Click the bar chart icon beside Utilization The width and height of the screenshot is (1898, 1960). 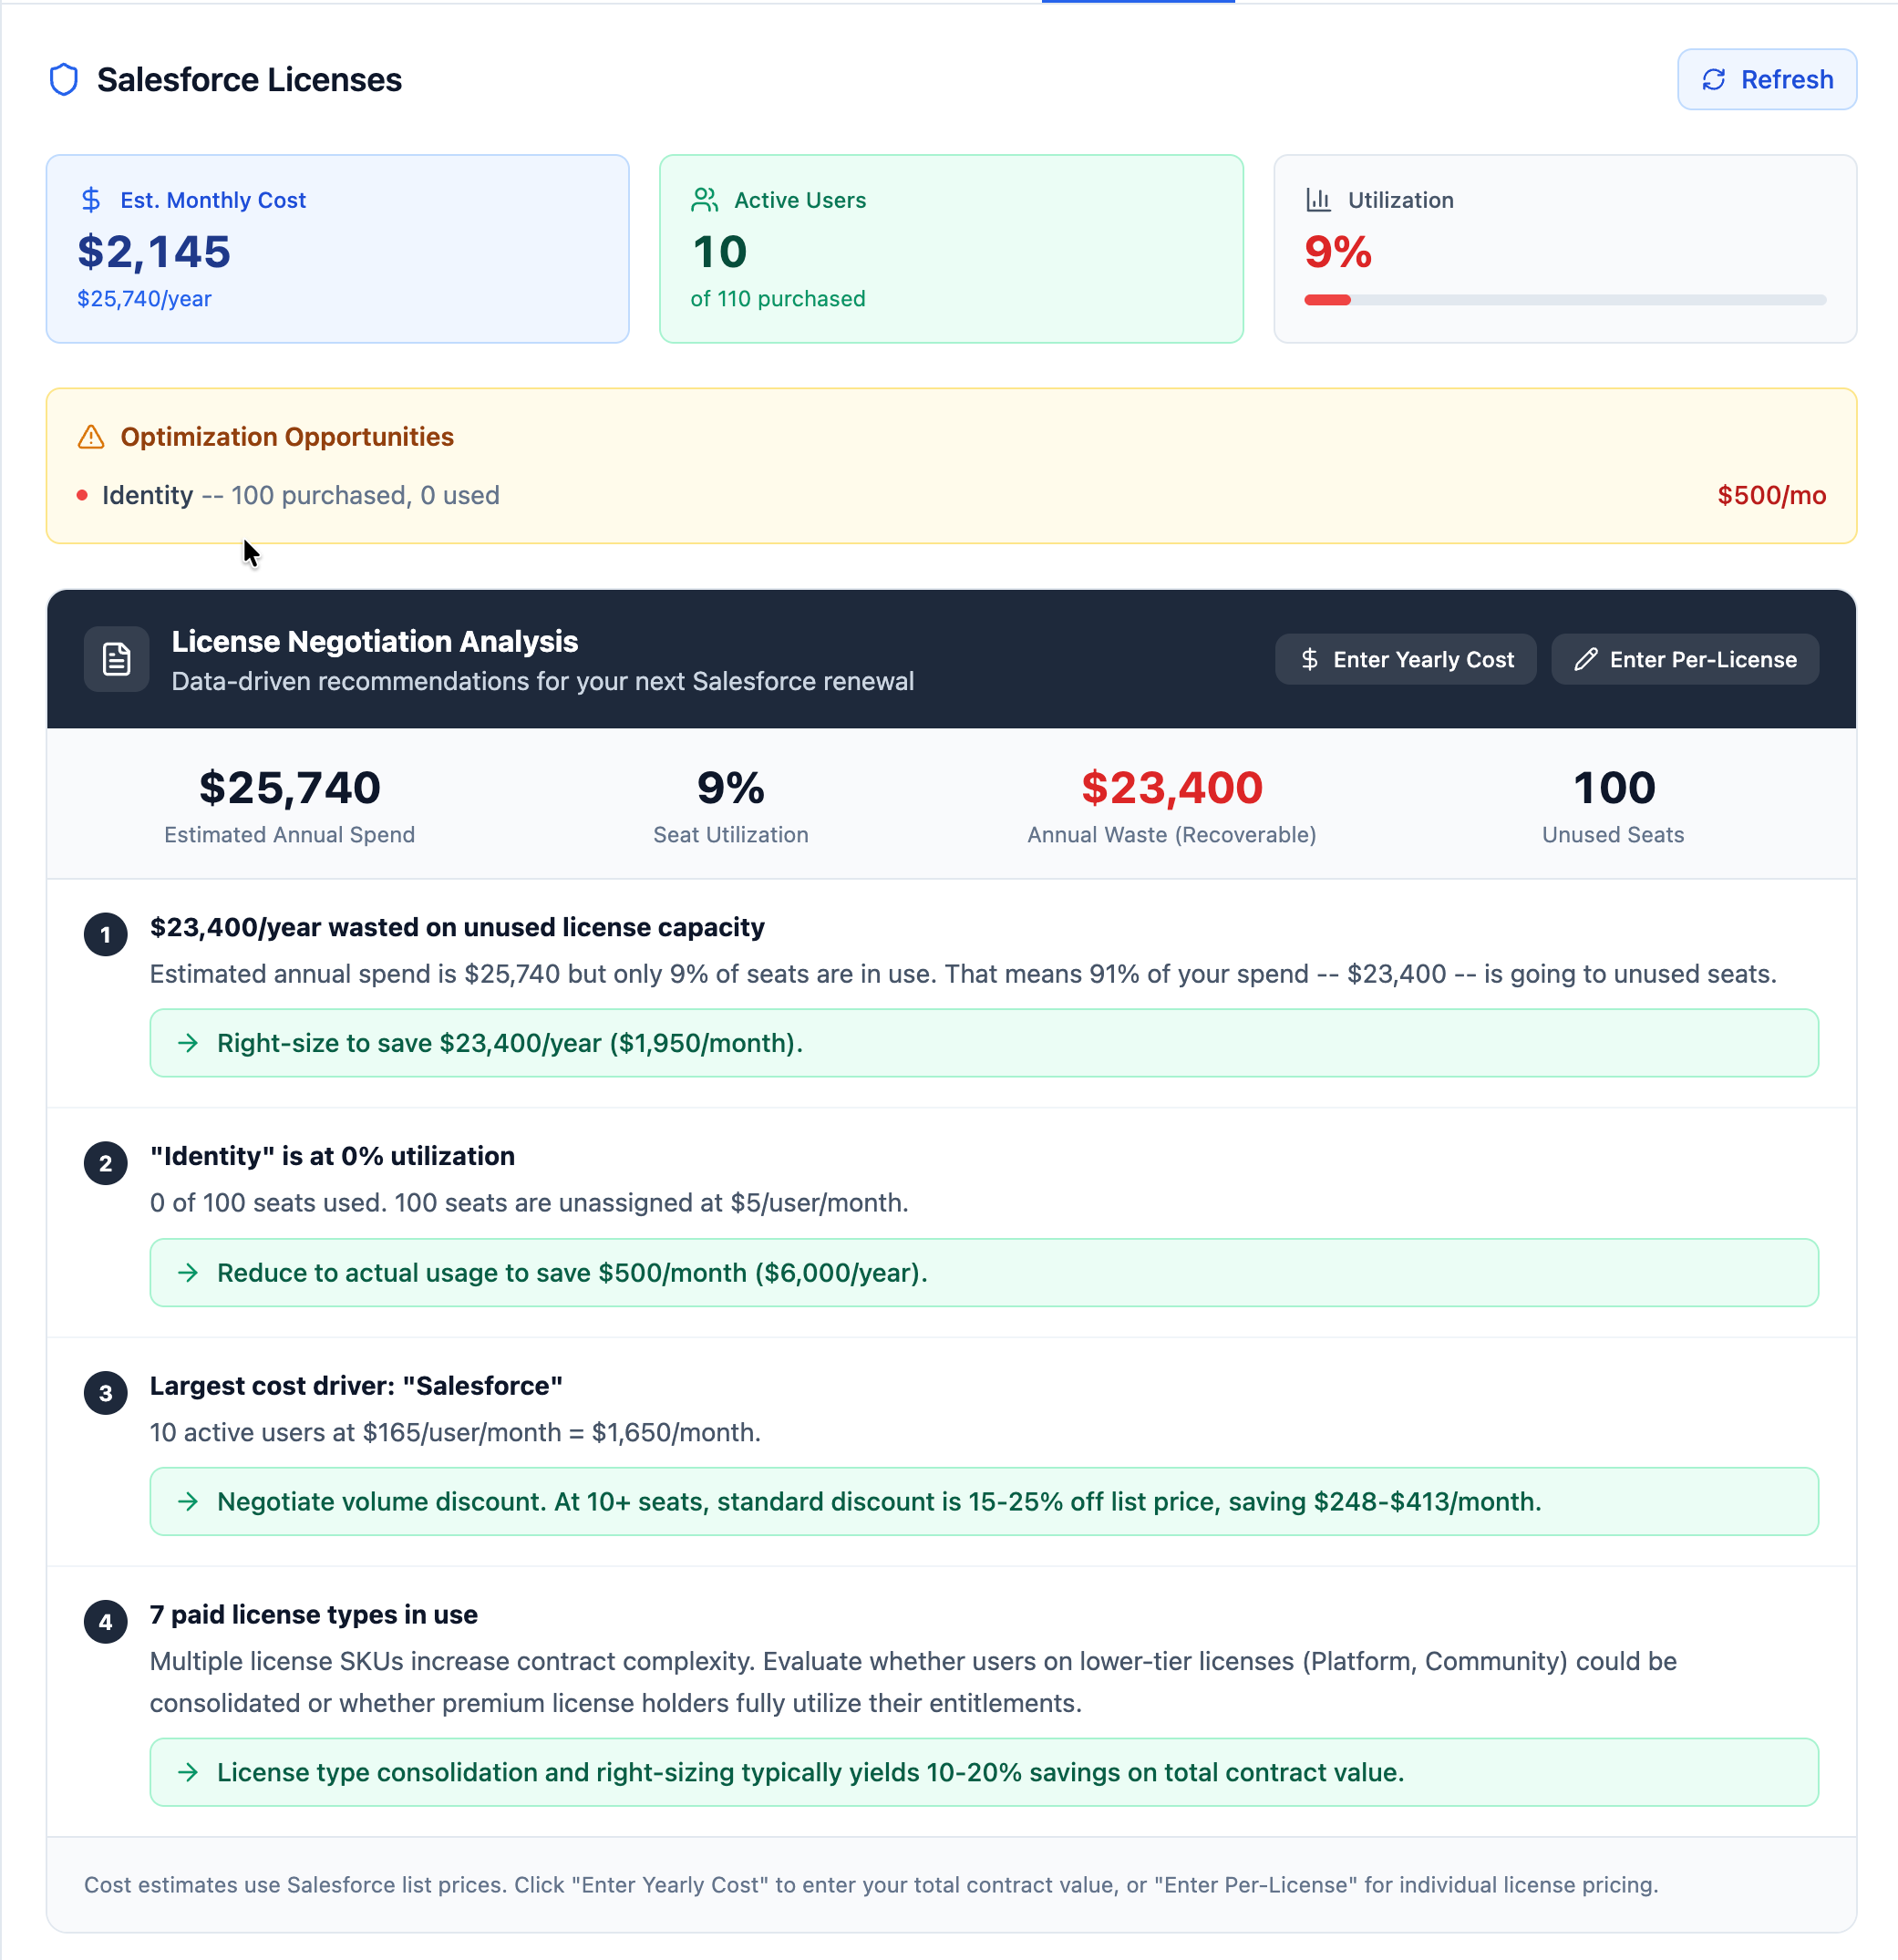coord(1318,199)
